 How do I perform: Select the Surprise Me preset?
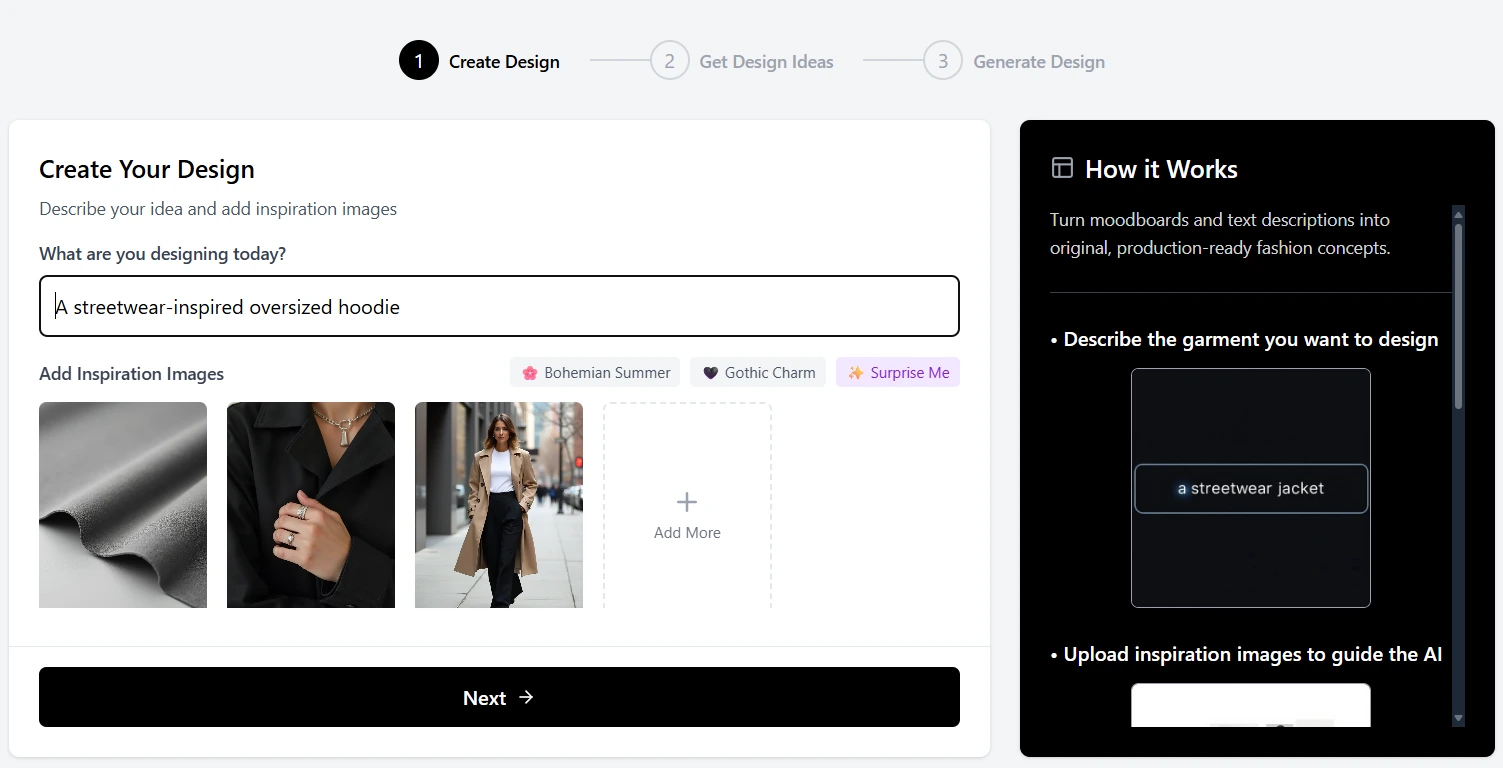click(898, 373)
